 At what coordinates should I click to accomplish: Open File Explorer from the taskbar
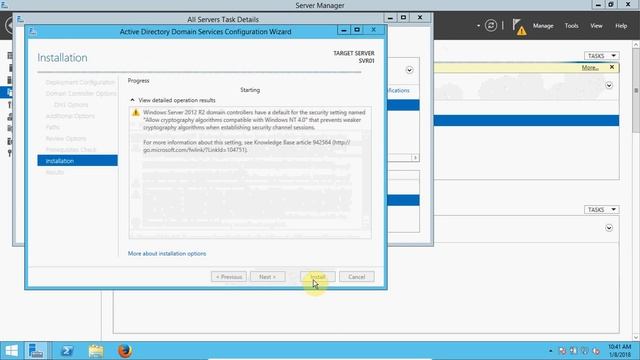pos(96,351)
